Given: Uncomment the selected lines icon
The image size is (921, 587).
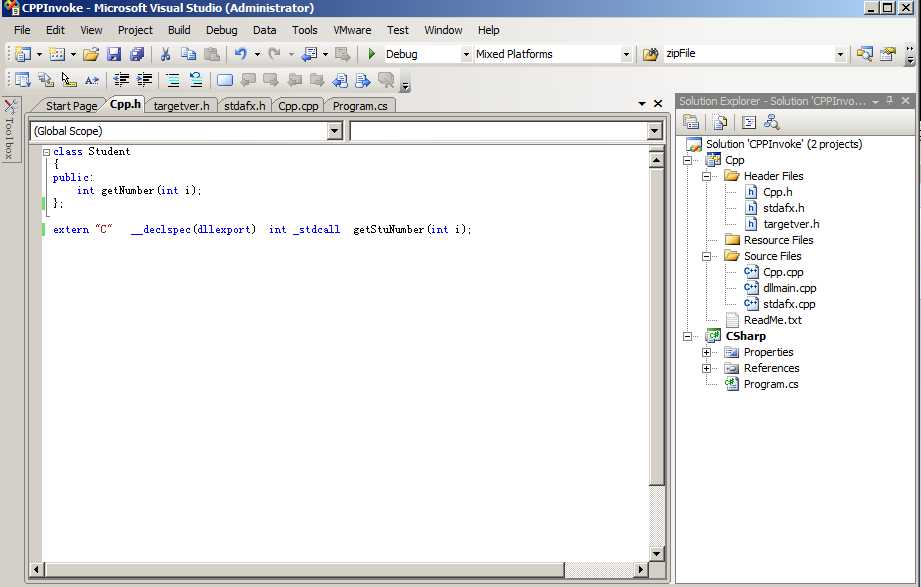Looking at the screenshot, I should pos(196,80).
